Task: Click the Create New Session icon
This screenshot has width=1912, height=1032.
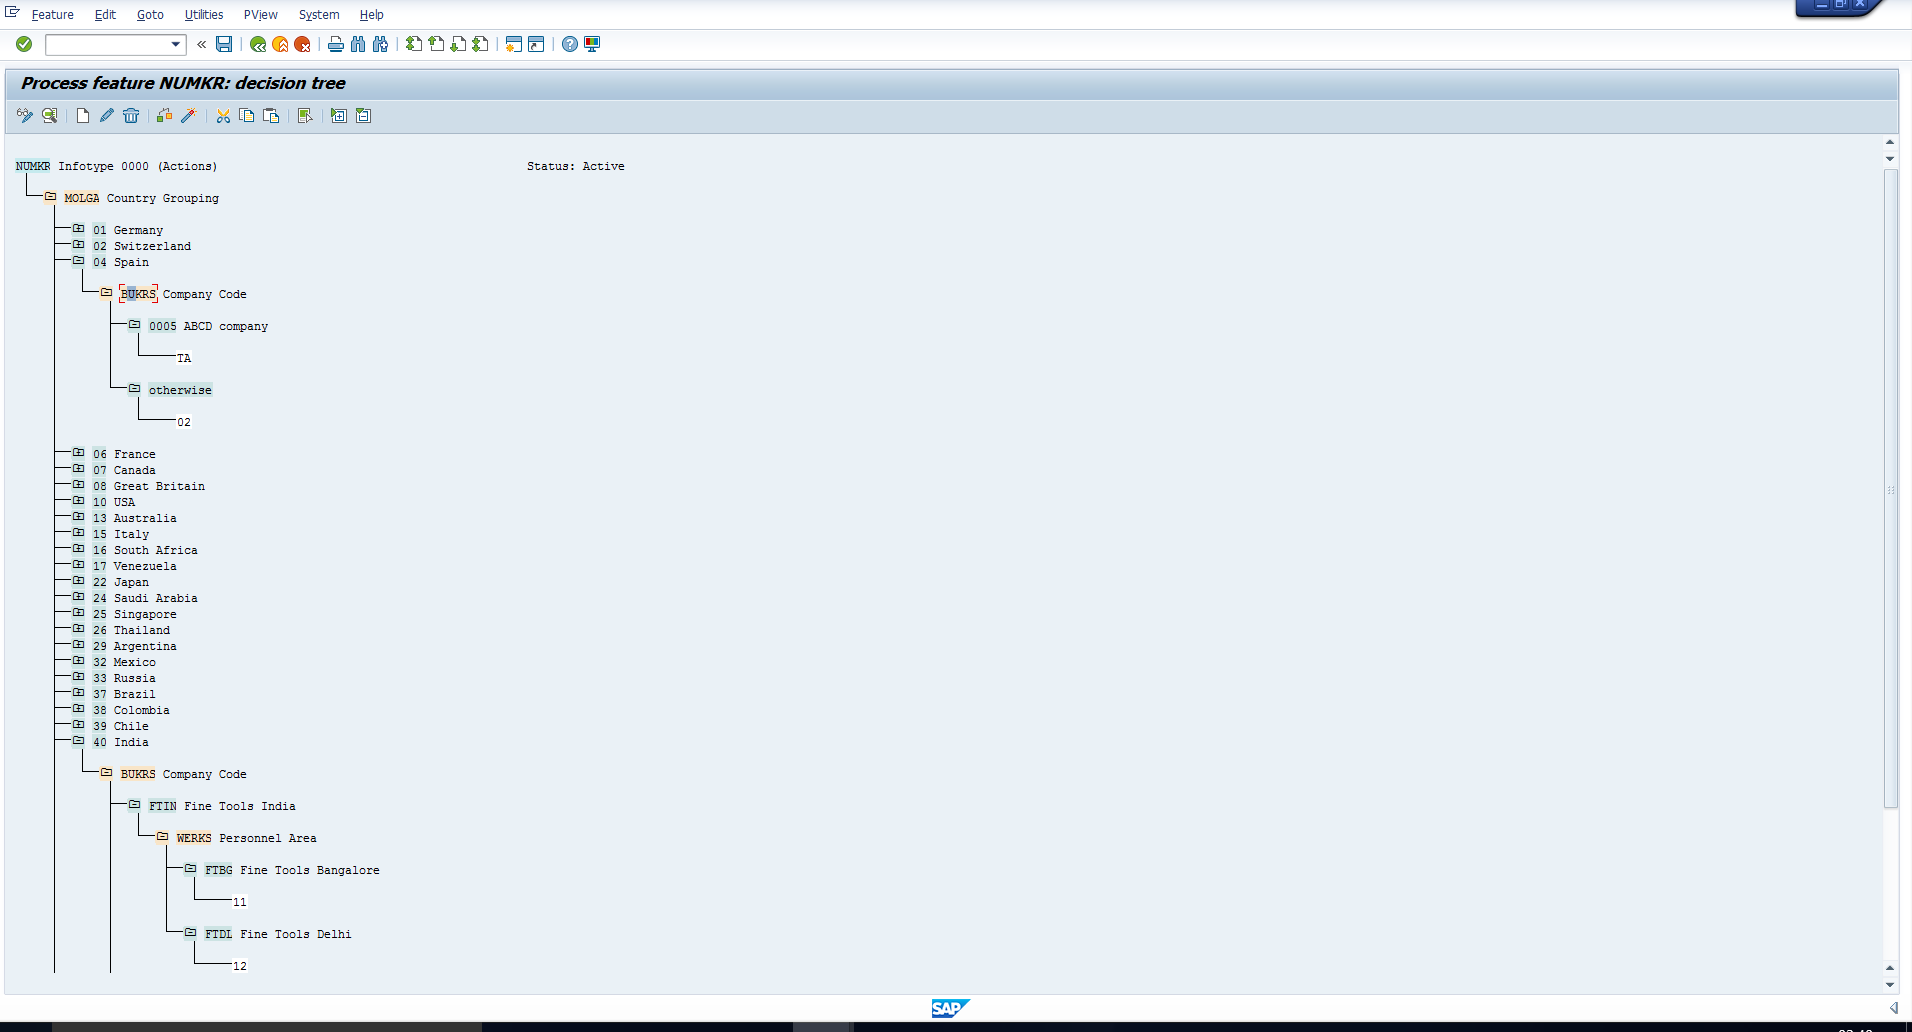Action: [514, 44]
